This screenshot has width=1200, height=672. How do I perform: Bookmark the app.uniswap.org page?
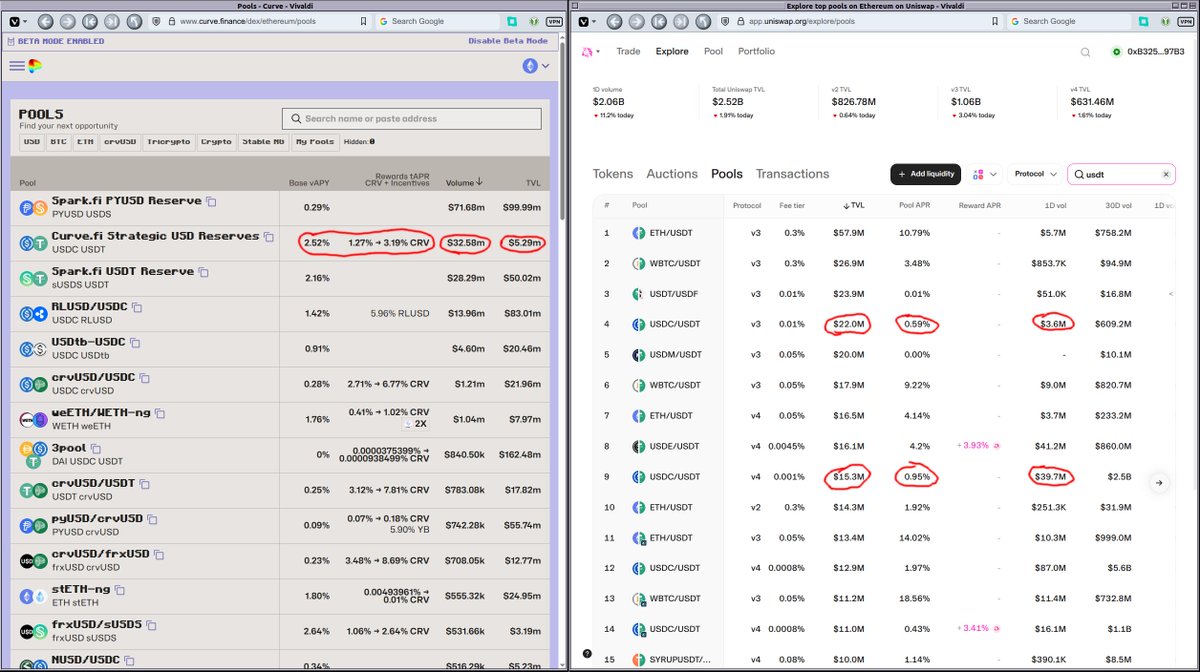(x=995, y=21)
